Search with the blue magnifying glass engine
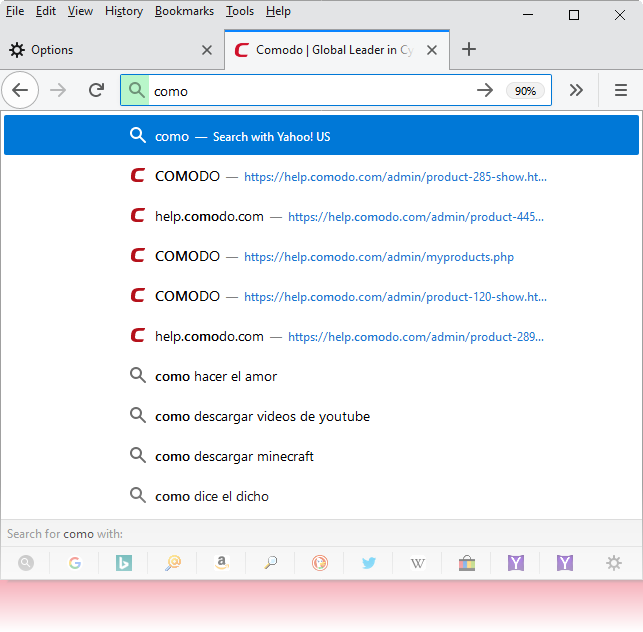This screenshot has height=632, width=643. click(x=271, y=563)
